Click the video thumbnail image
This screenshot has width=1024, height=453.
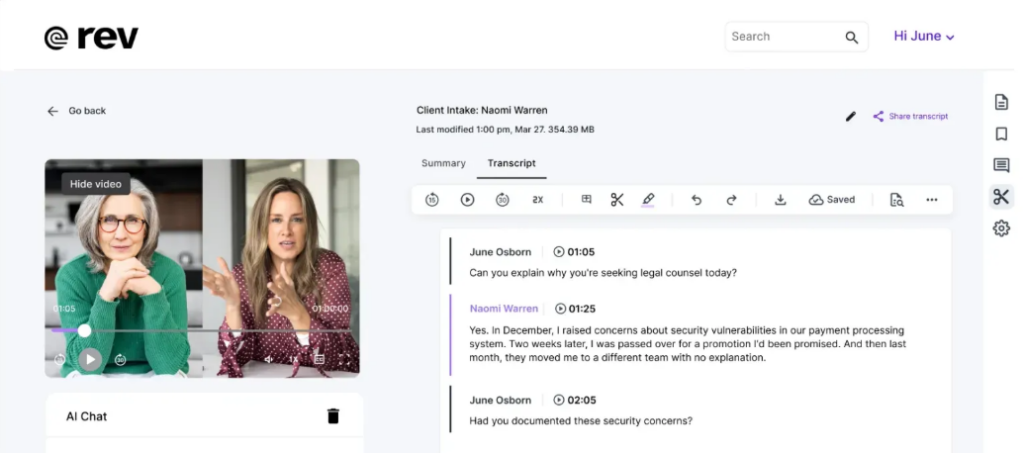202,268
